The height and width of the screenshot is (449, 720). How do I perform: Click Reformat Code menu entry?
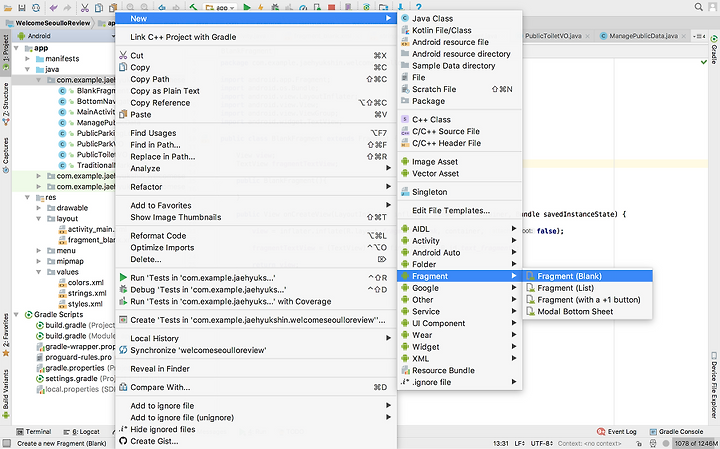coord(256,236)
